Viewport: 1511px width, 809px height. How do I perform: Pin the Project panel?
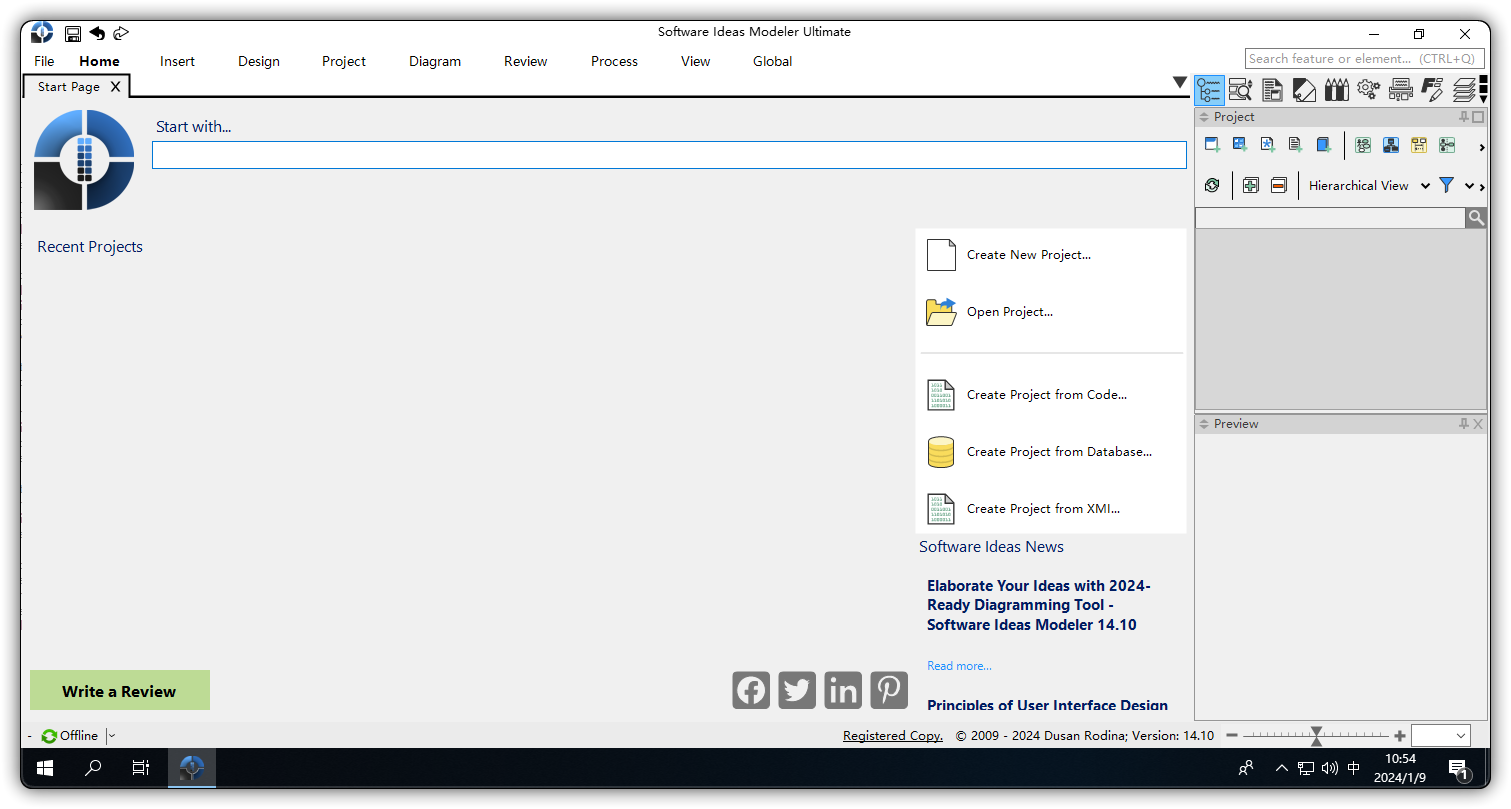click(1464, 117)
